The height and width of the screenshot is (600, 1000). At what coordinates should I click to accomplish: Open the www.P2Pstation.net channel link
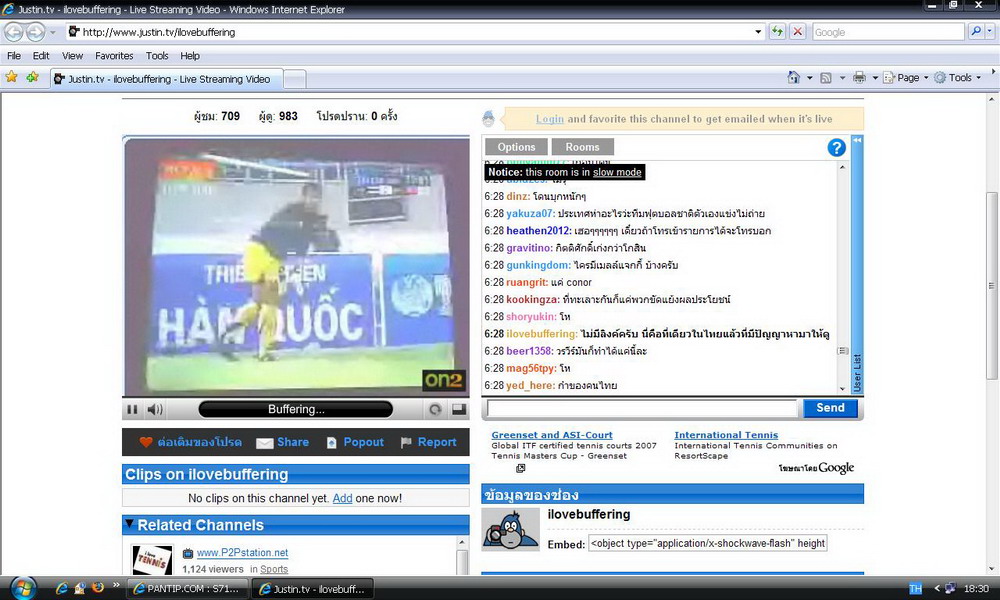click(242, 553)
